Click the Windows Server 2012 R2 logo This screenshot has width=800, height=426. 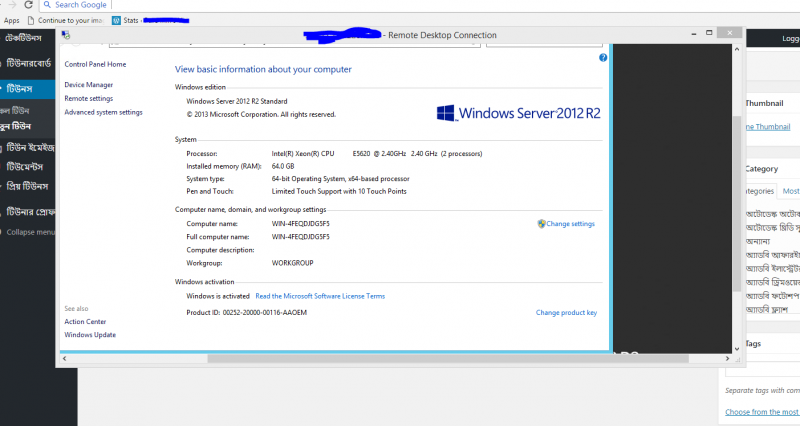click(518, 113)
